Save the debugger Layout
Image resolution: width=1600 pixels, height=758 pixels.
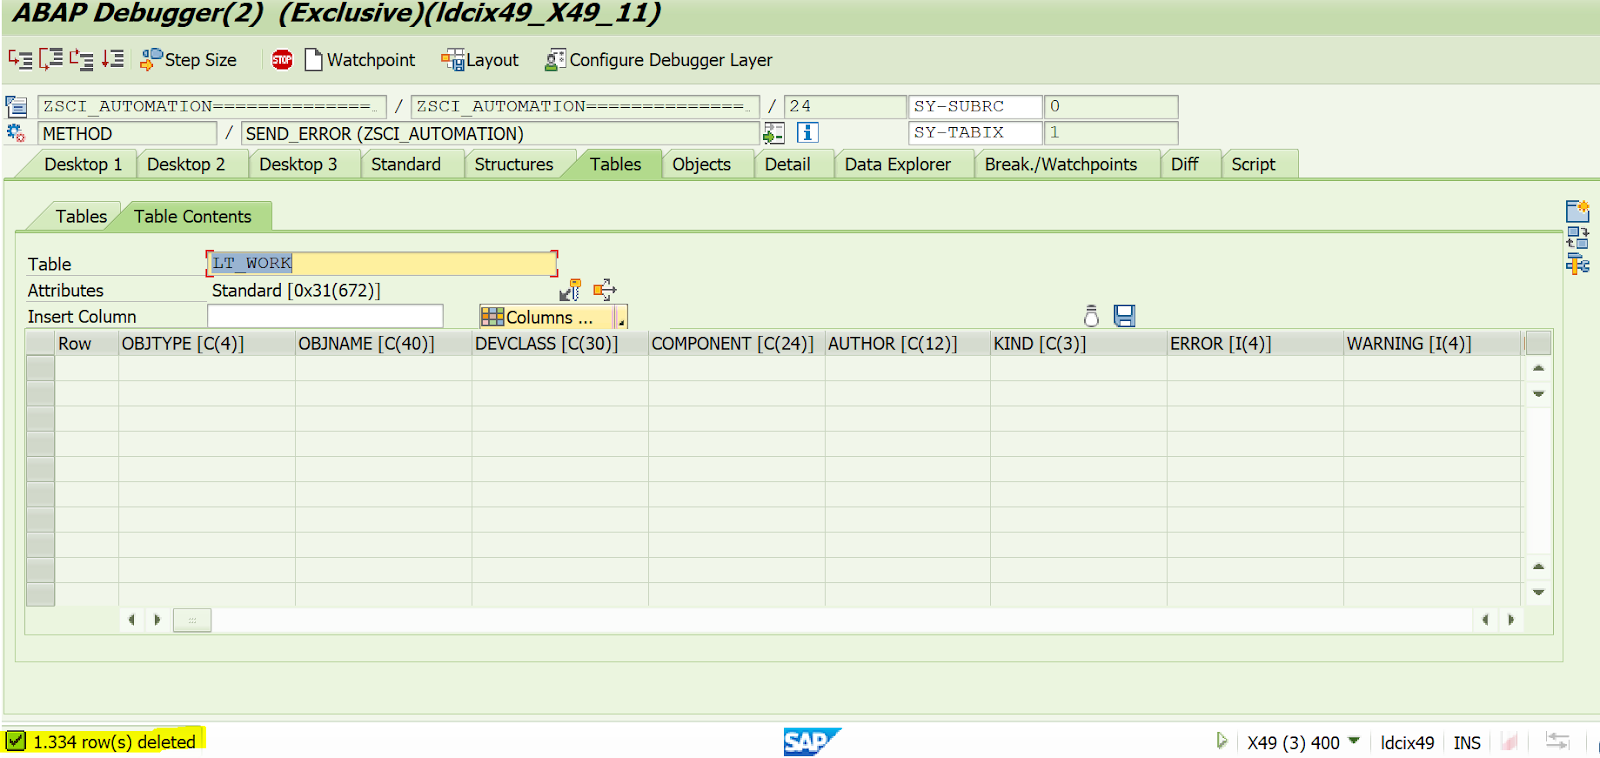480,60
